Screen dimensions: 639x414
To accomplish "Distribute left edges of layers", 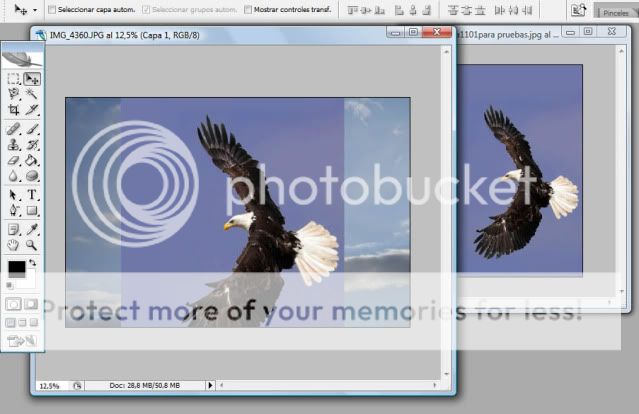I will click(x=500, y=10).
